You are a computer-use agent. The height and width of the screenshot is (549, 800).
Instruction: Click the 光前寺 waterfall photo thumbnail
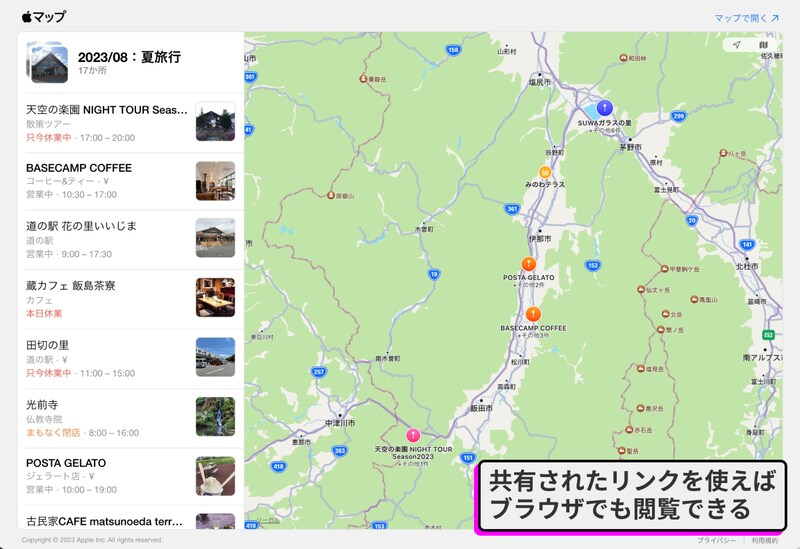coord(215,417)
